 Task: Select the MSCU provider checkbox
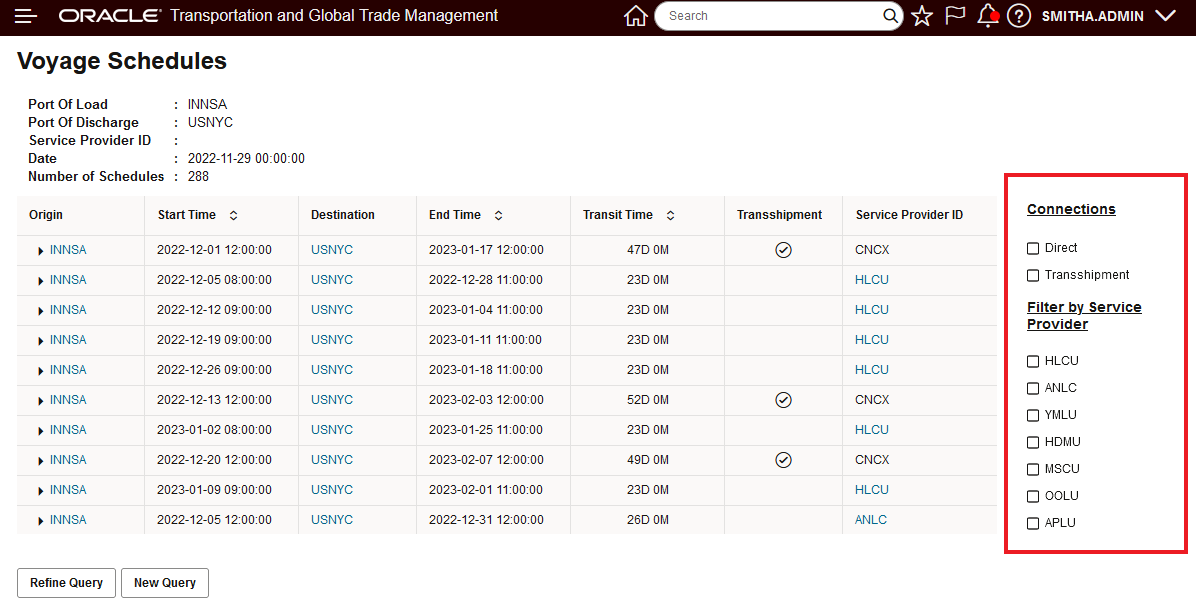tap(1033, 469)
